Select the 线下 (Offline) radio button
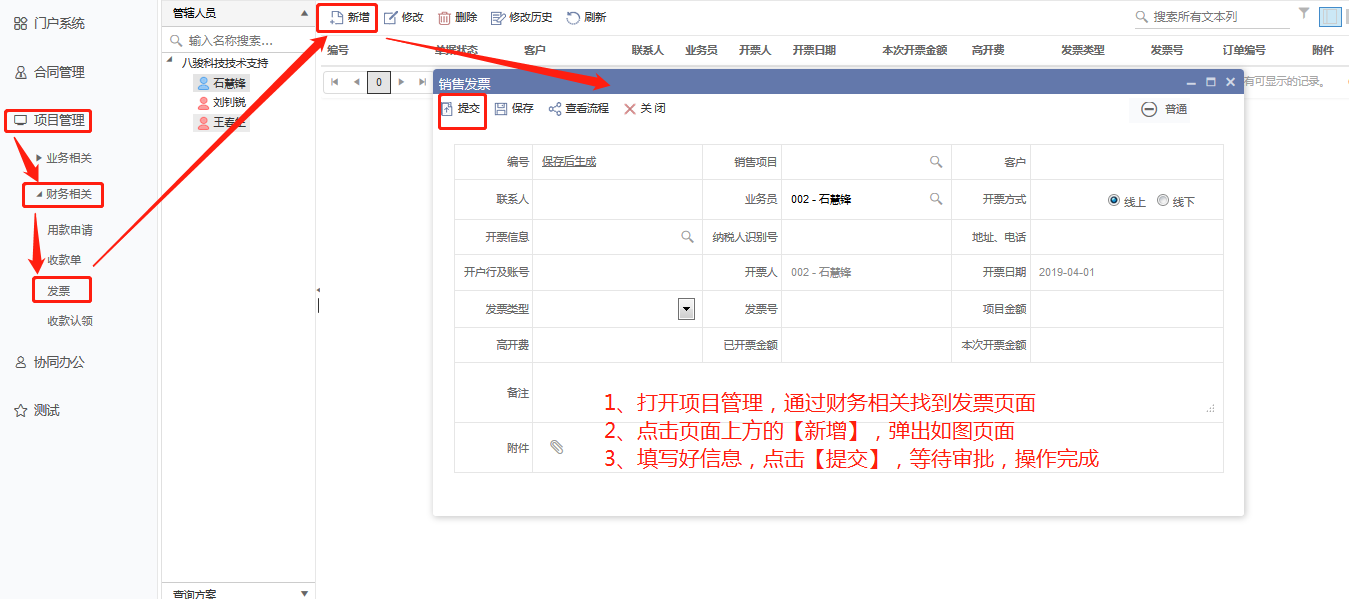Screen dimensions: 1349x599 tap(1162, 200)
